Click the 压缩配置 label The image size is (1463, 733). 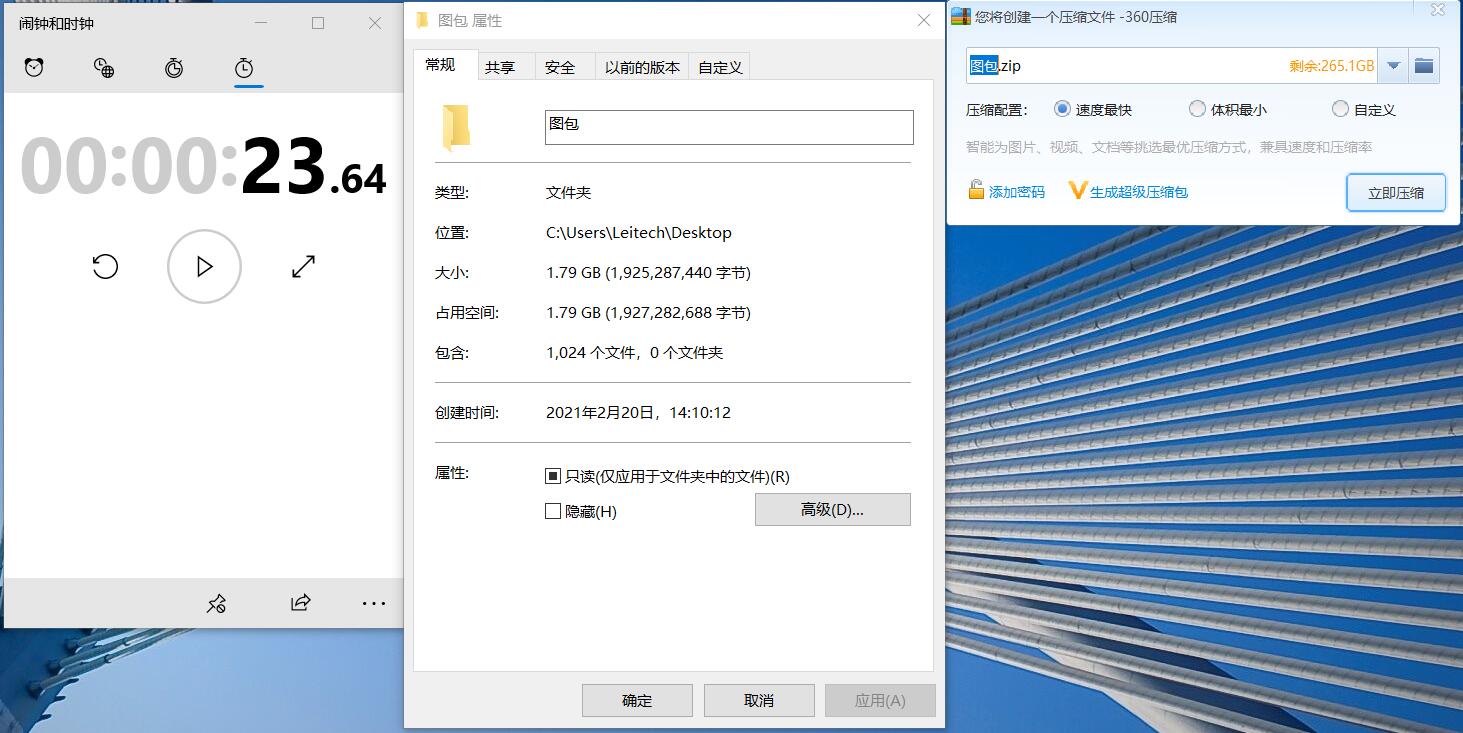pyautogui.click(x=997, y=110)
